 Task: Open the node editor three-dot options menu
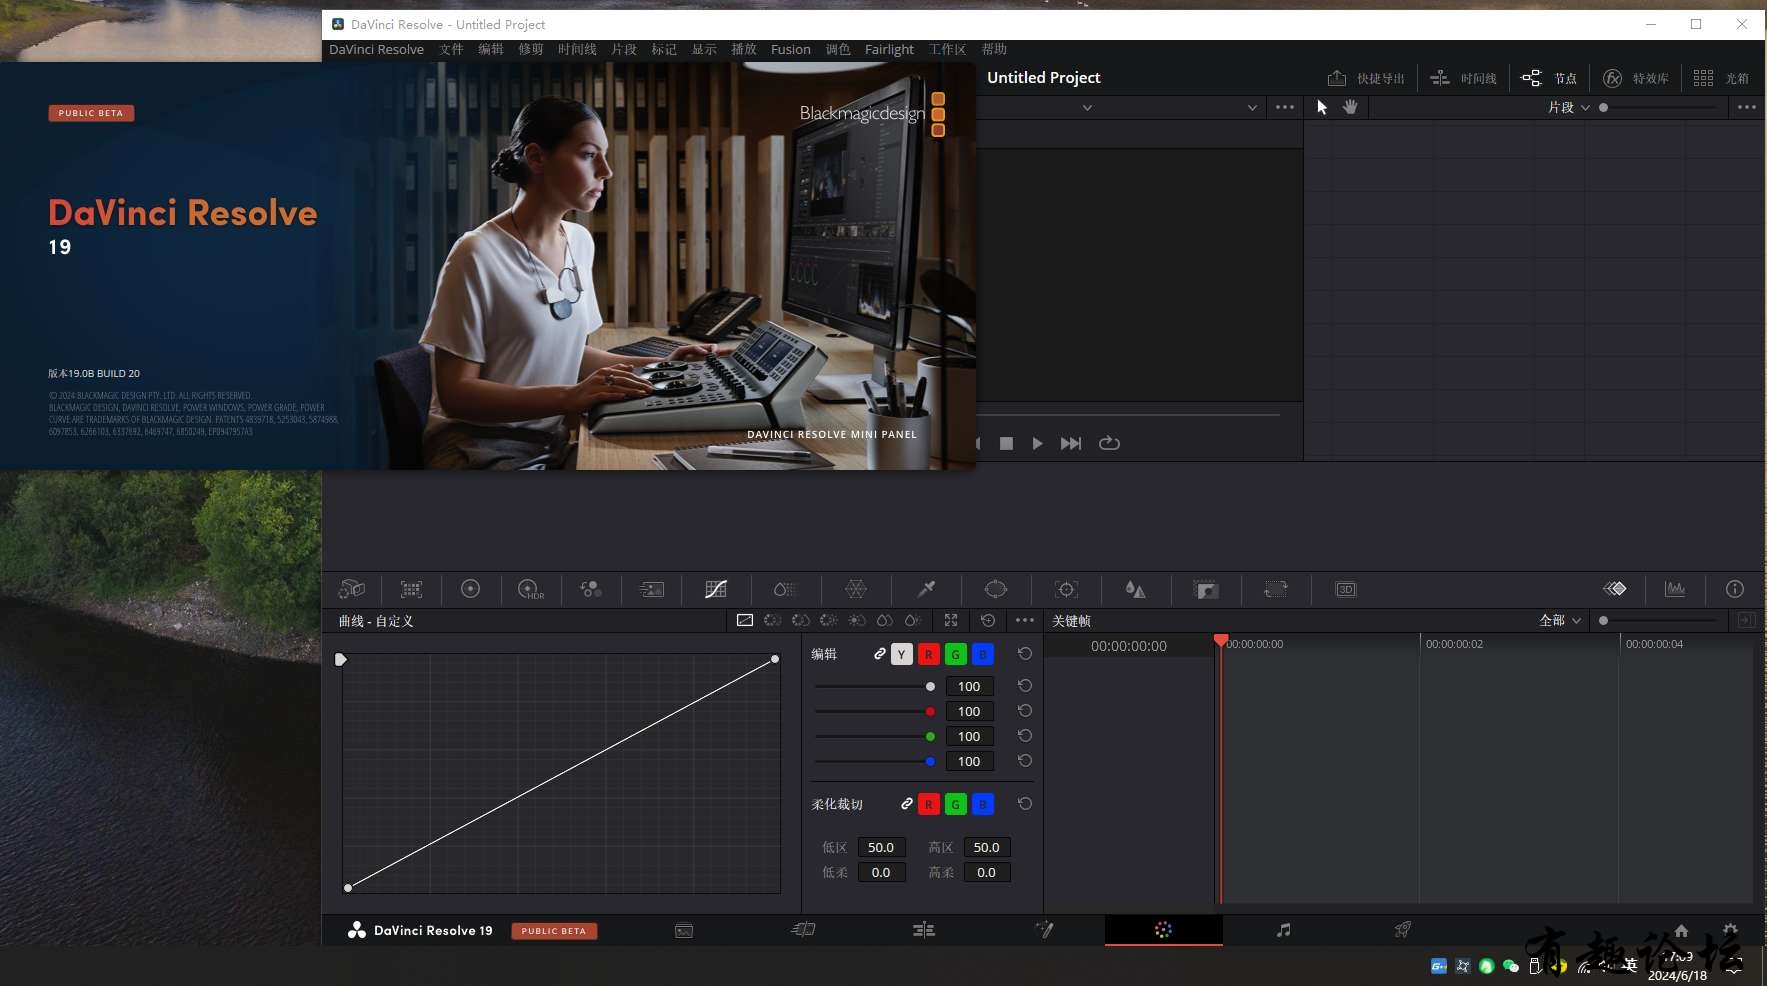coord(1746,107)
